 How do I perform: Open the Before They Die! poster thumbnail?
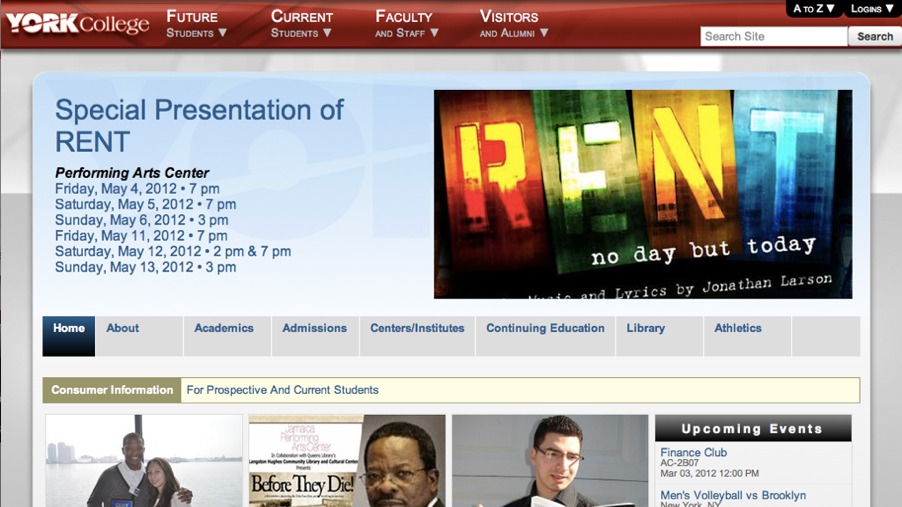click(x=347, y=461)
